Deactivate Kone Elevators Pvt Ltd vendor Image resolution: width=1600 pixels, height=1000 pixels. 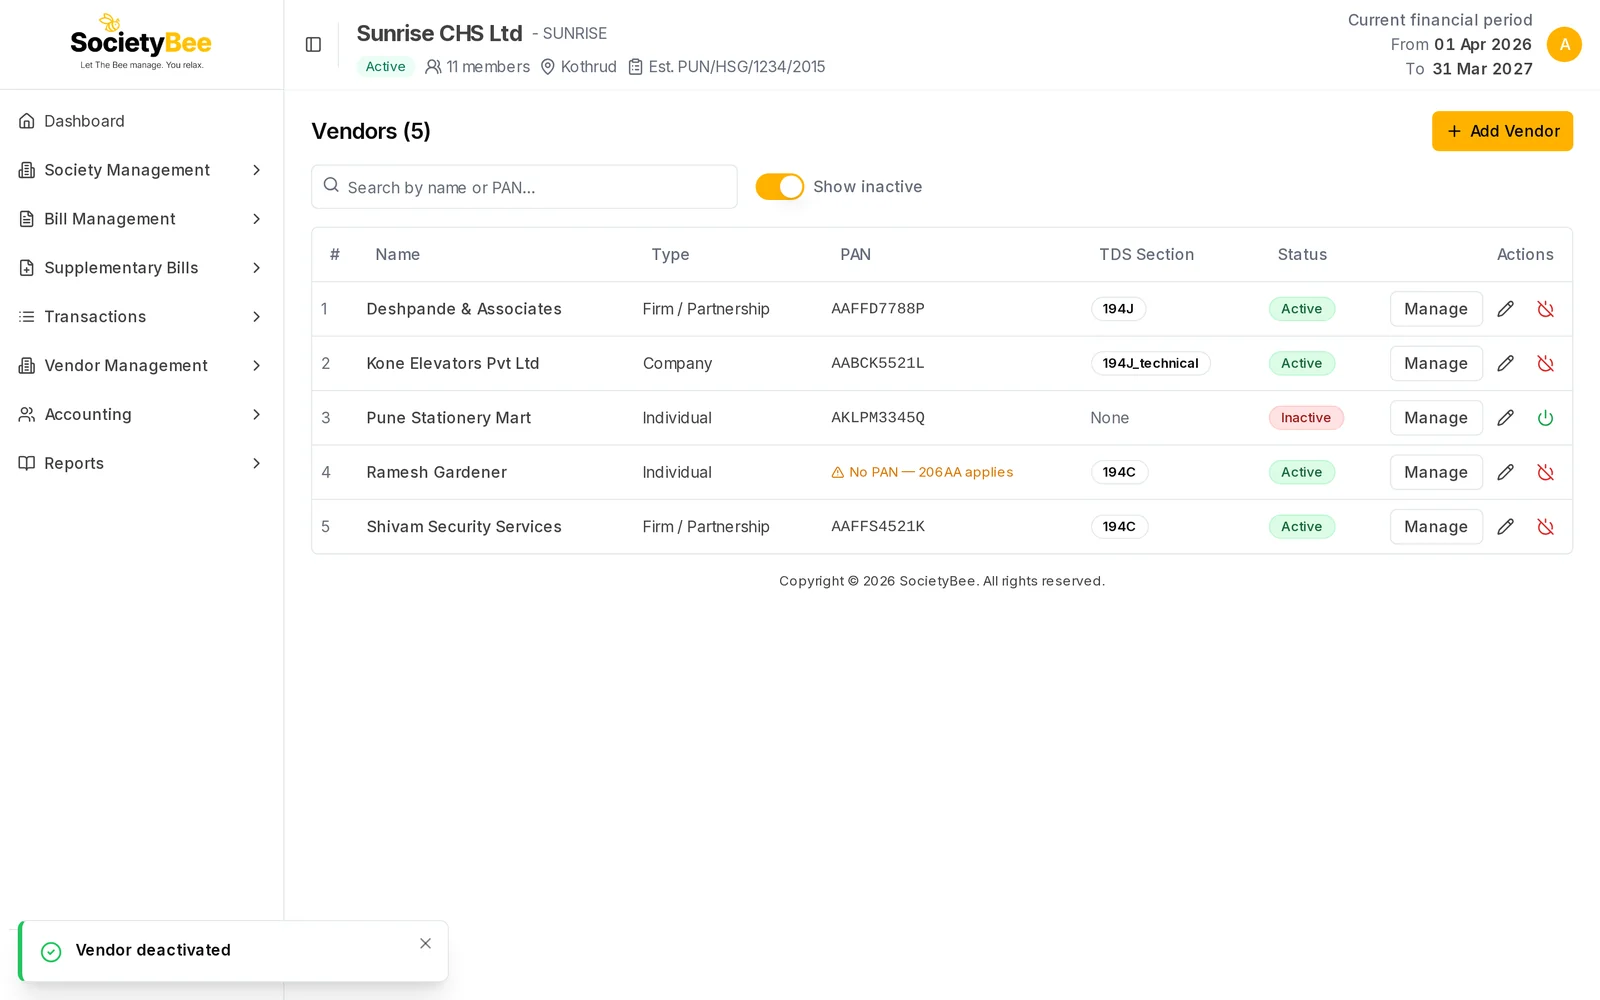tap(1545, 363)
